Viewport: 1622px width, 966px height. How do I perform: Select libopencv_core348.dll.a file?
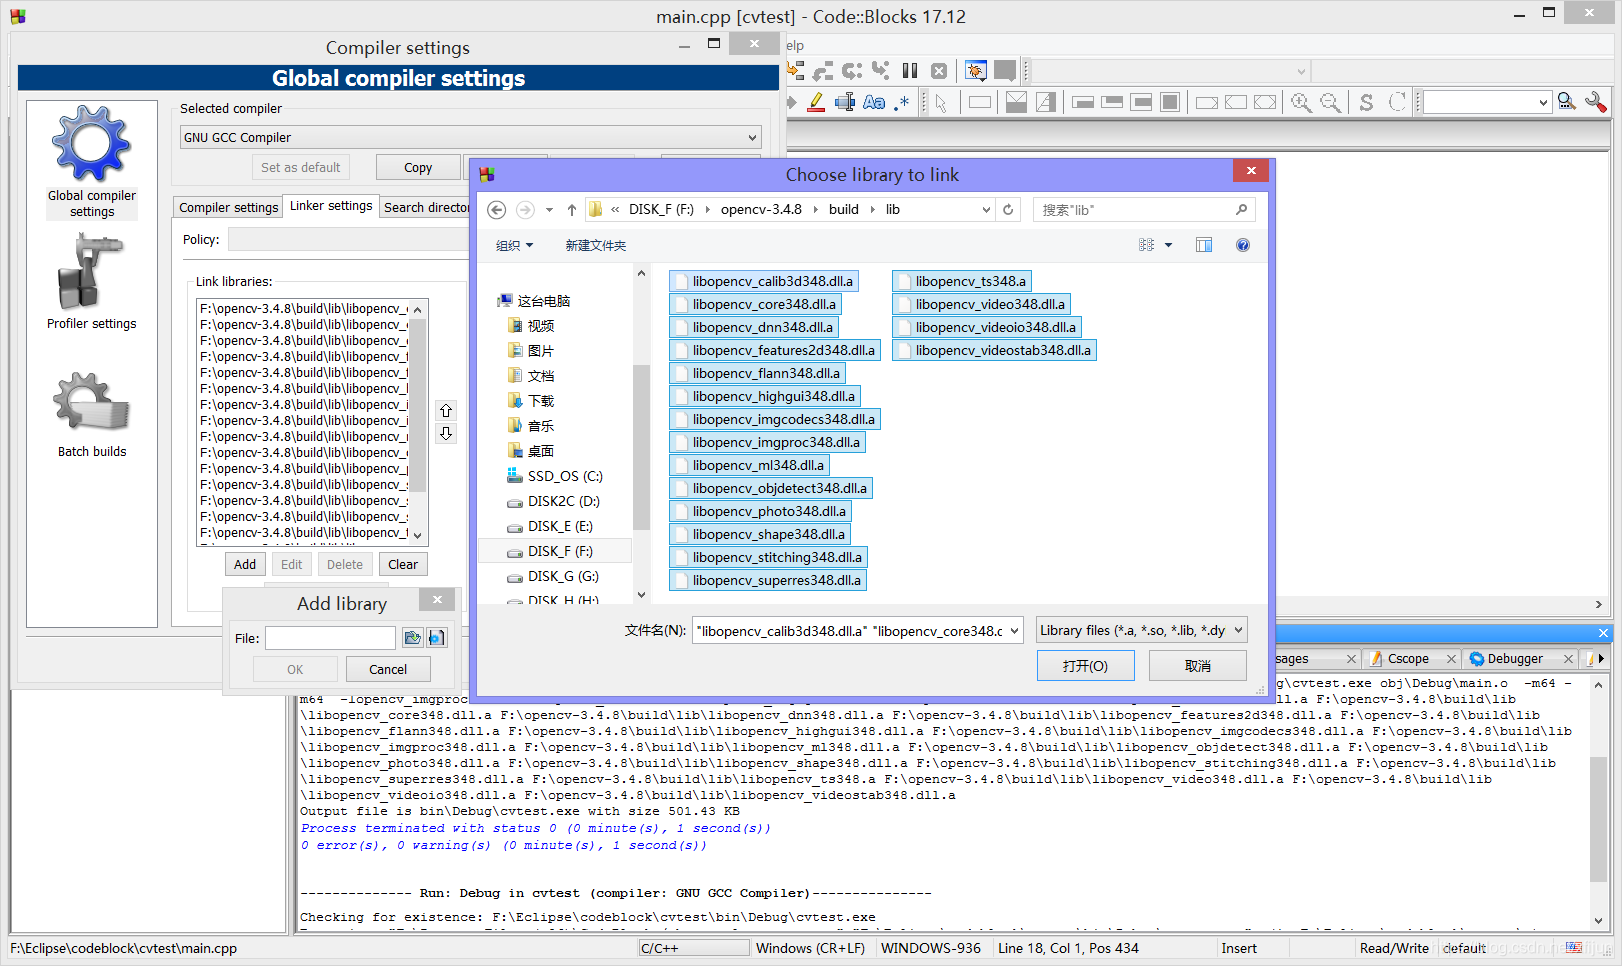click(754, 304)
